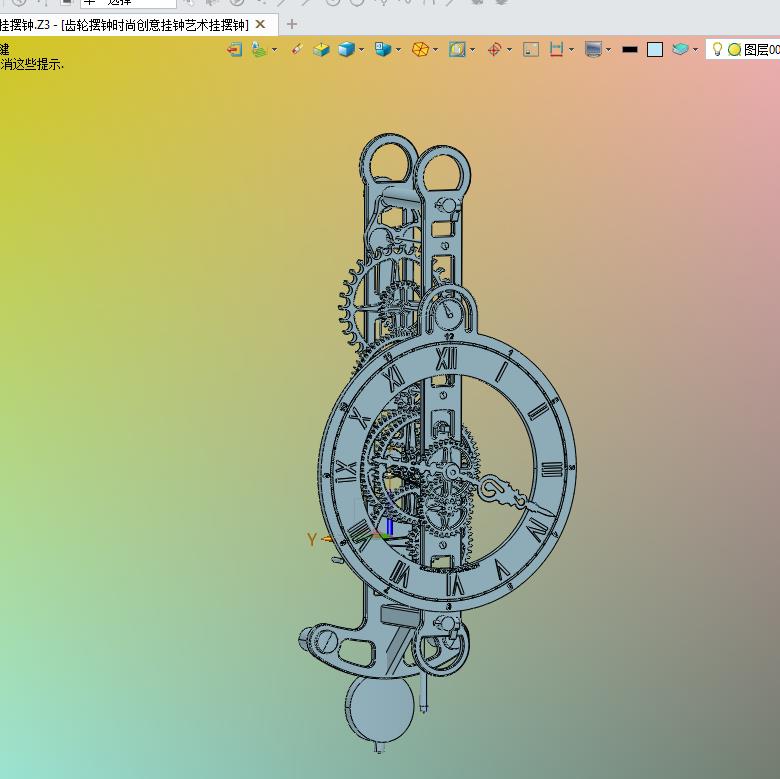
Task: Click the black line color swatch
Action: pyautogui.click(x=630, y=49)
